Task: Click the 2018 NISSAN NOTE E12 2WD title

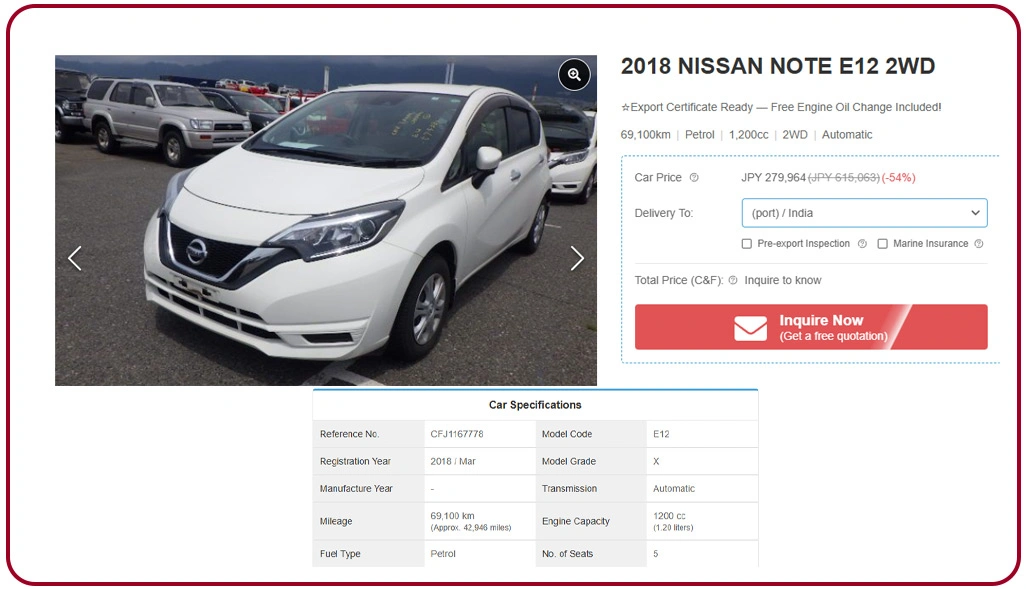Action: (x=777, y=66)
